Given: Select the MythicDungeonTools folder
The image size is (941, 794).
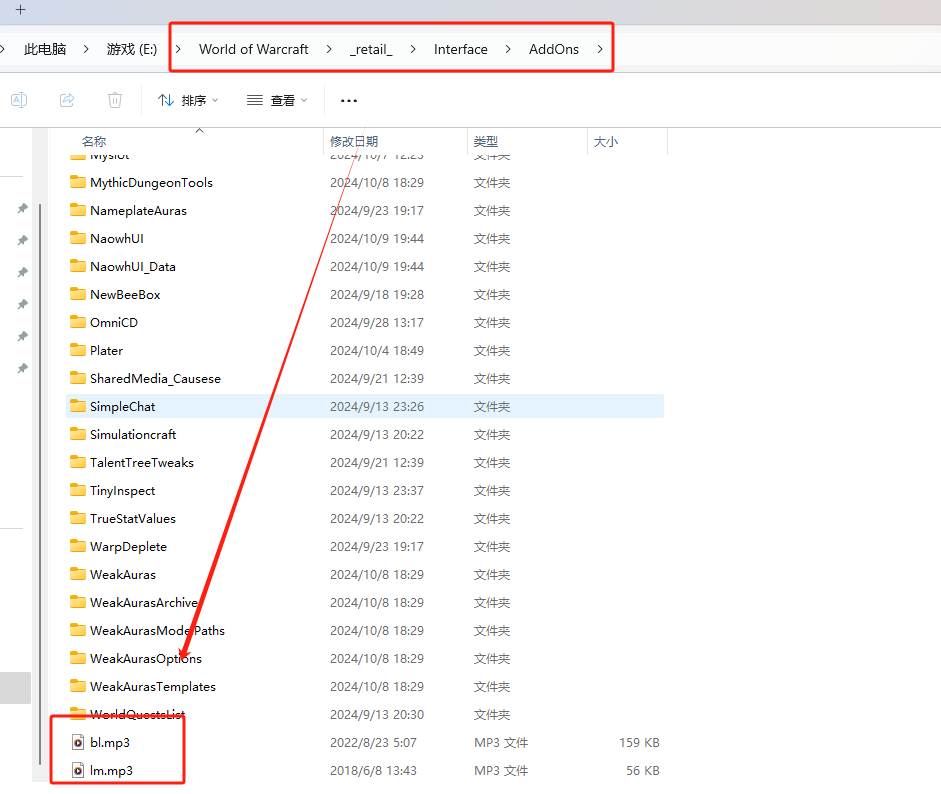Looking at the screenshot, I should coord(151,182).
